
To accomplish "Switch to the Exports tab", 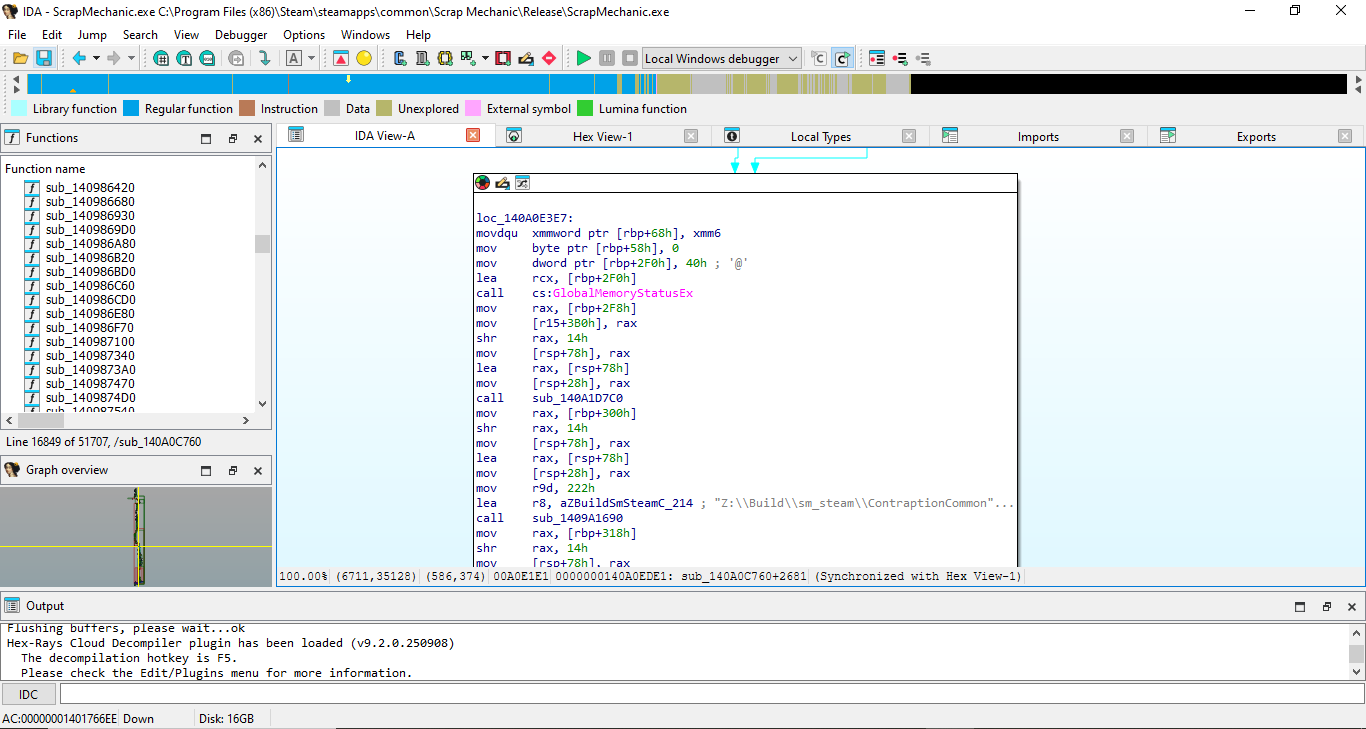I will [1256, 136].
